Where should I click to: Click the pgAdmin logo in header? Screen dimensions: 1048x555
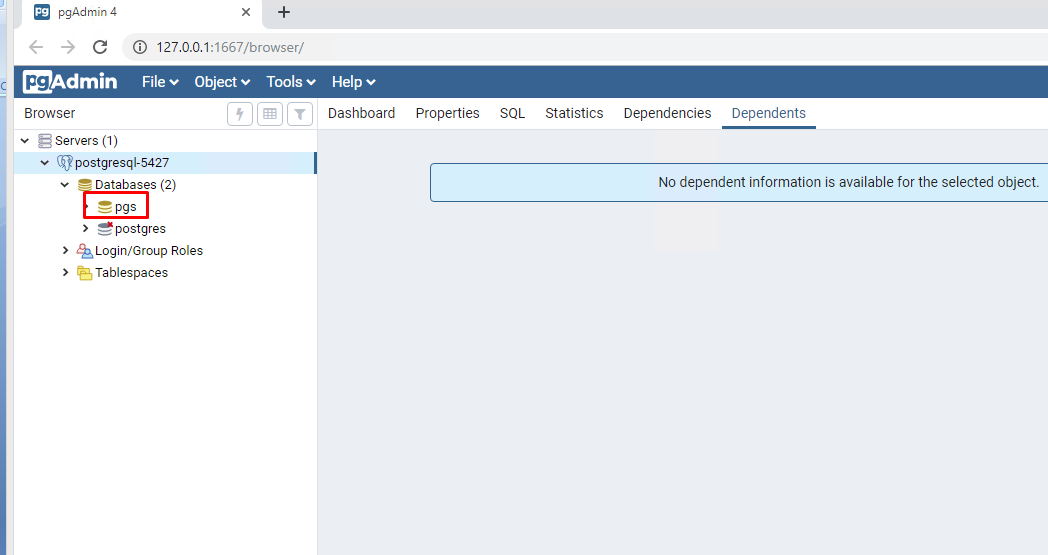click(71, 82)
